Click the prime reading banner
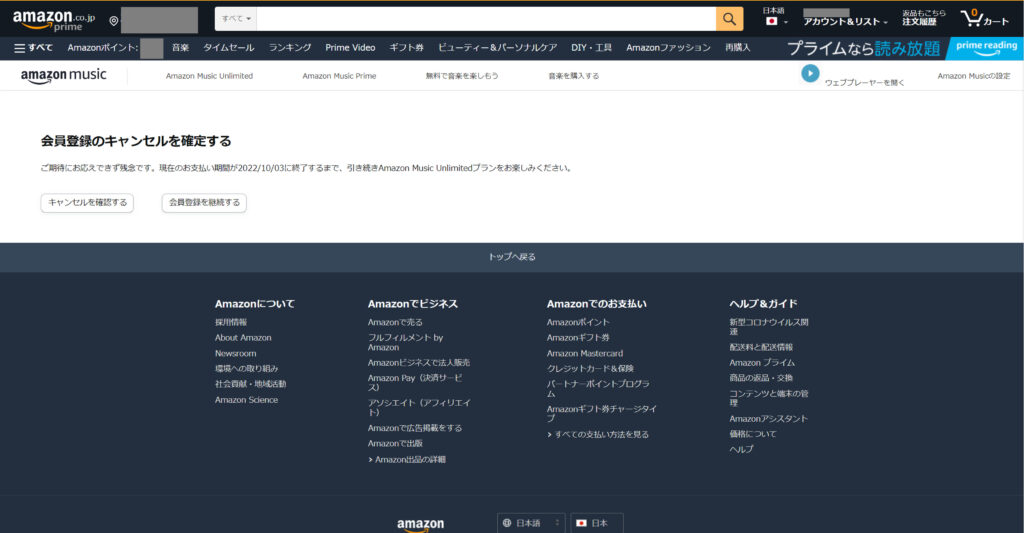This screenshot has width=1024, height=533. click(985, 48)
